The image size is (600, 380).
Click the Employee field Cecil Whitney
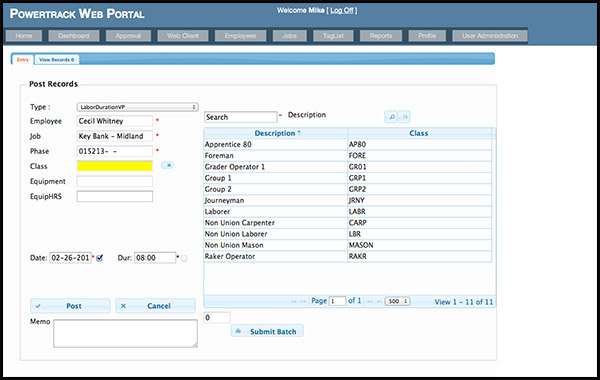(x=115, y=121)
